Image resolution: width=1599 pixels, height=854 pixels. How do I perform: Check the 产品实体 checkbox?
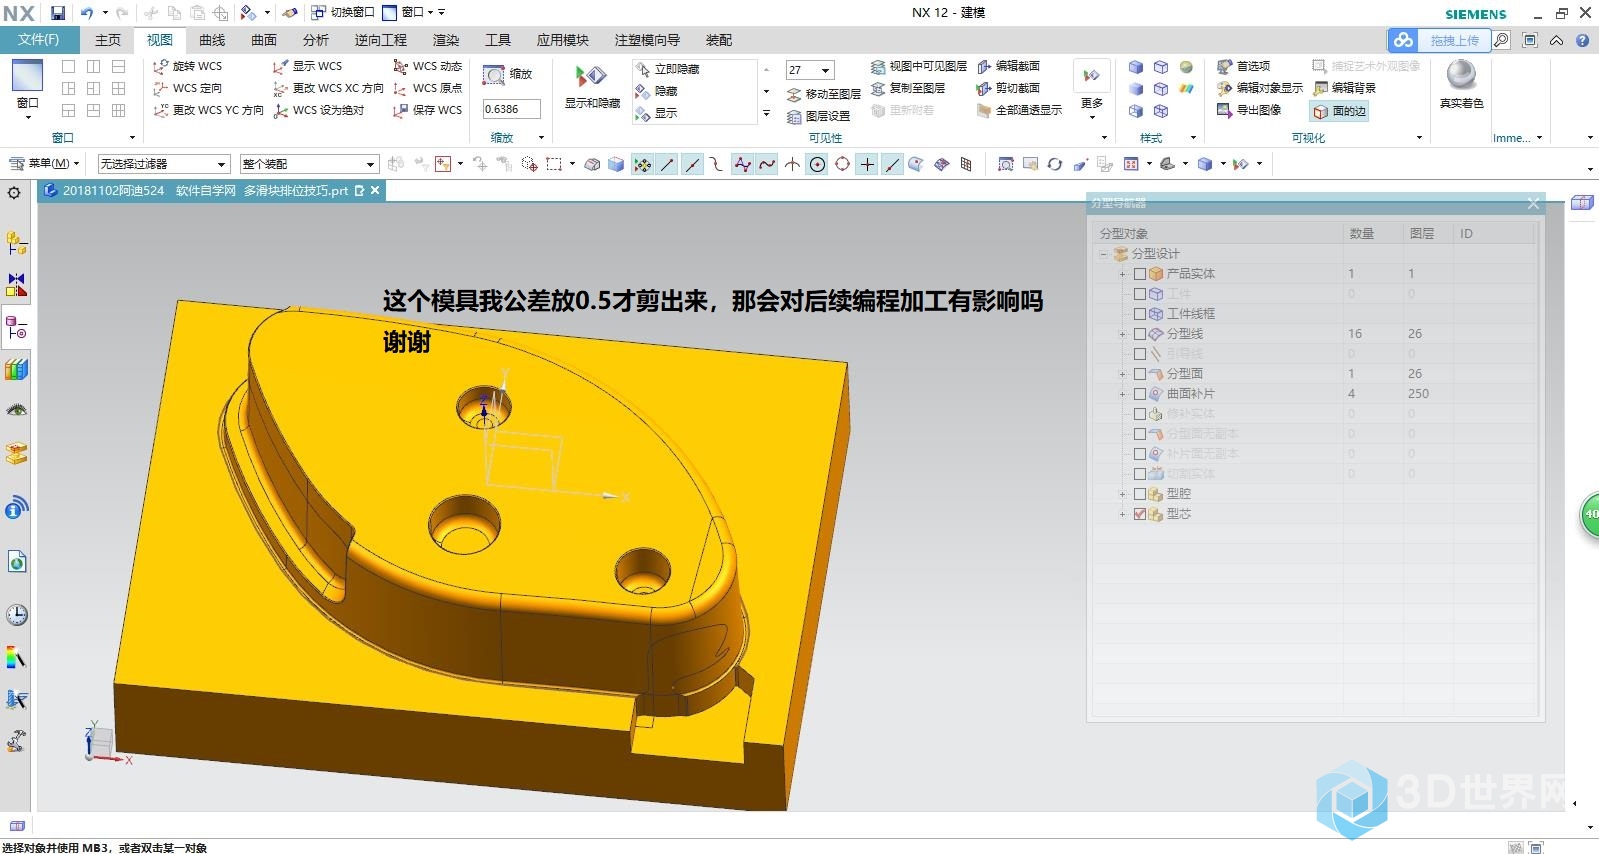(x=1140, y=274)
